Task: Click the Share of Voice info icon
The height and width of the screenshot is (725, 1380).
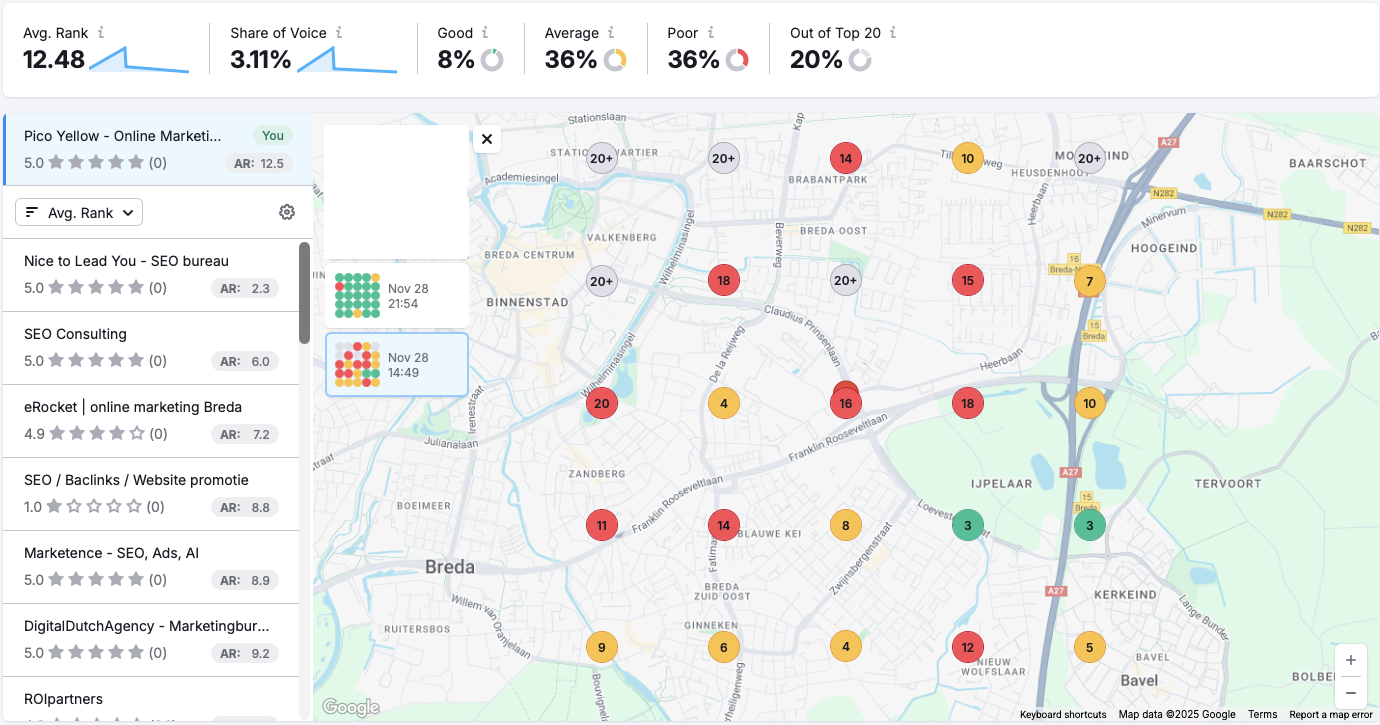Action: pos(341,31)
